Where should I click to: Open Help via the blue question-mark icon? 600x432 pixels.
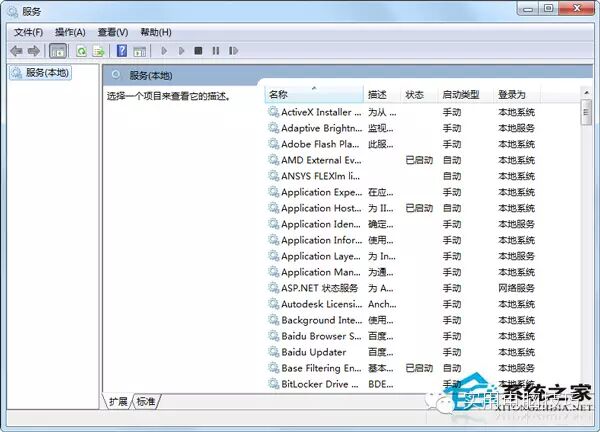click(122, 51)
